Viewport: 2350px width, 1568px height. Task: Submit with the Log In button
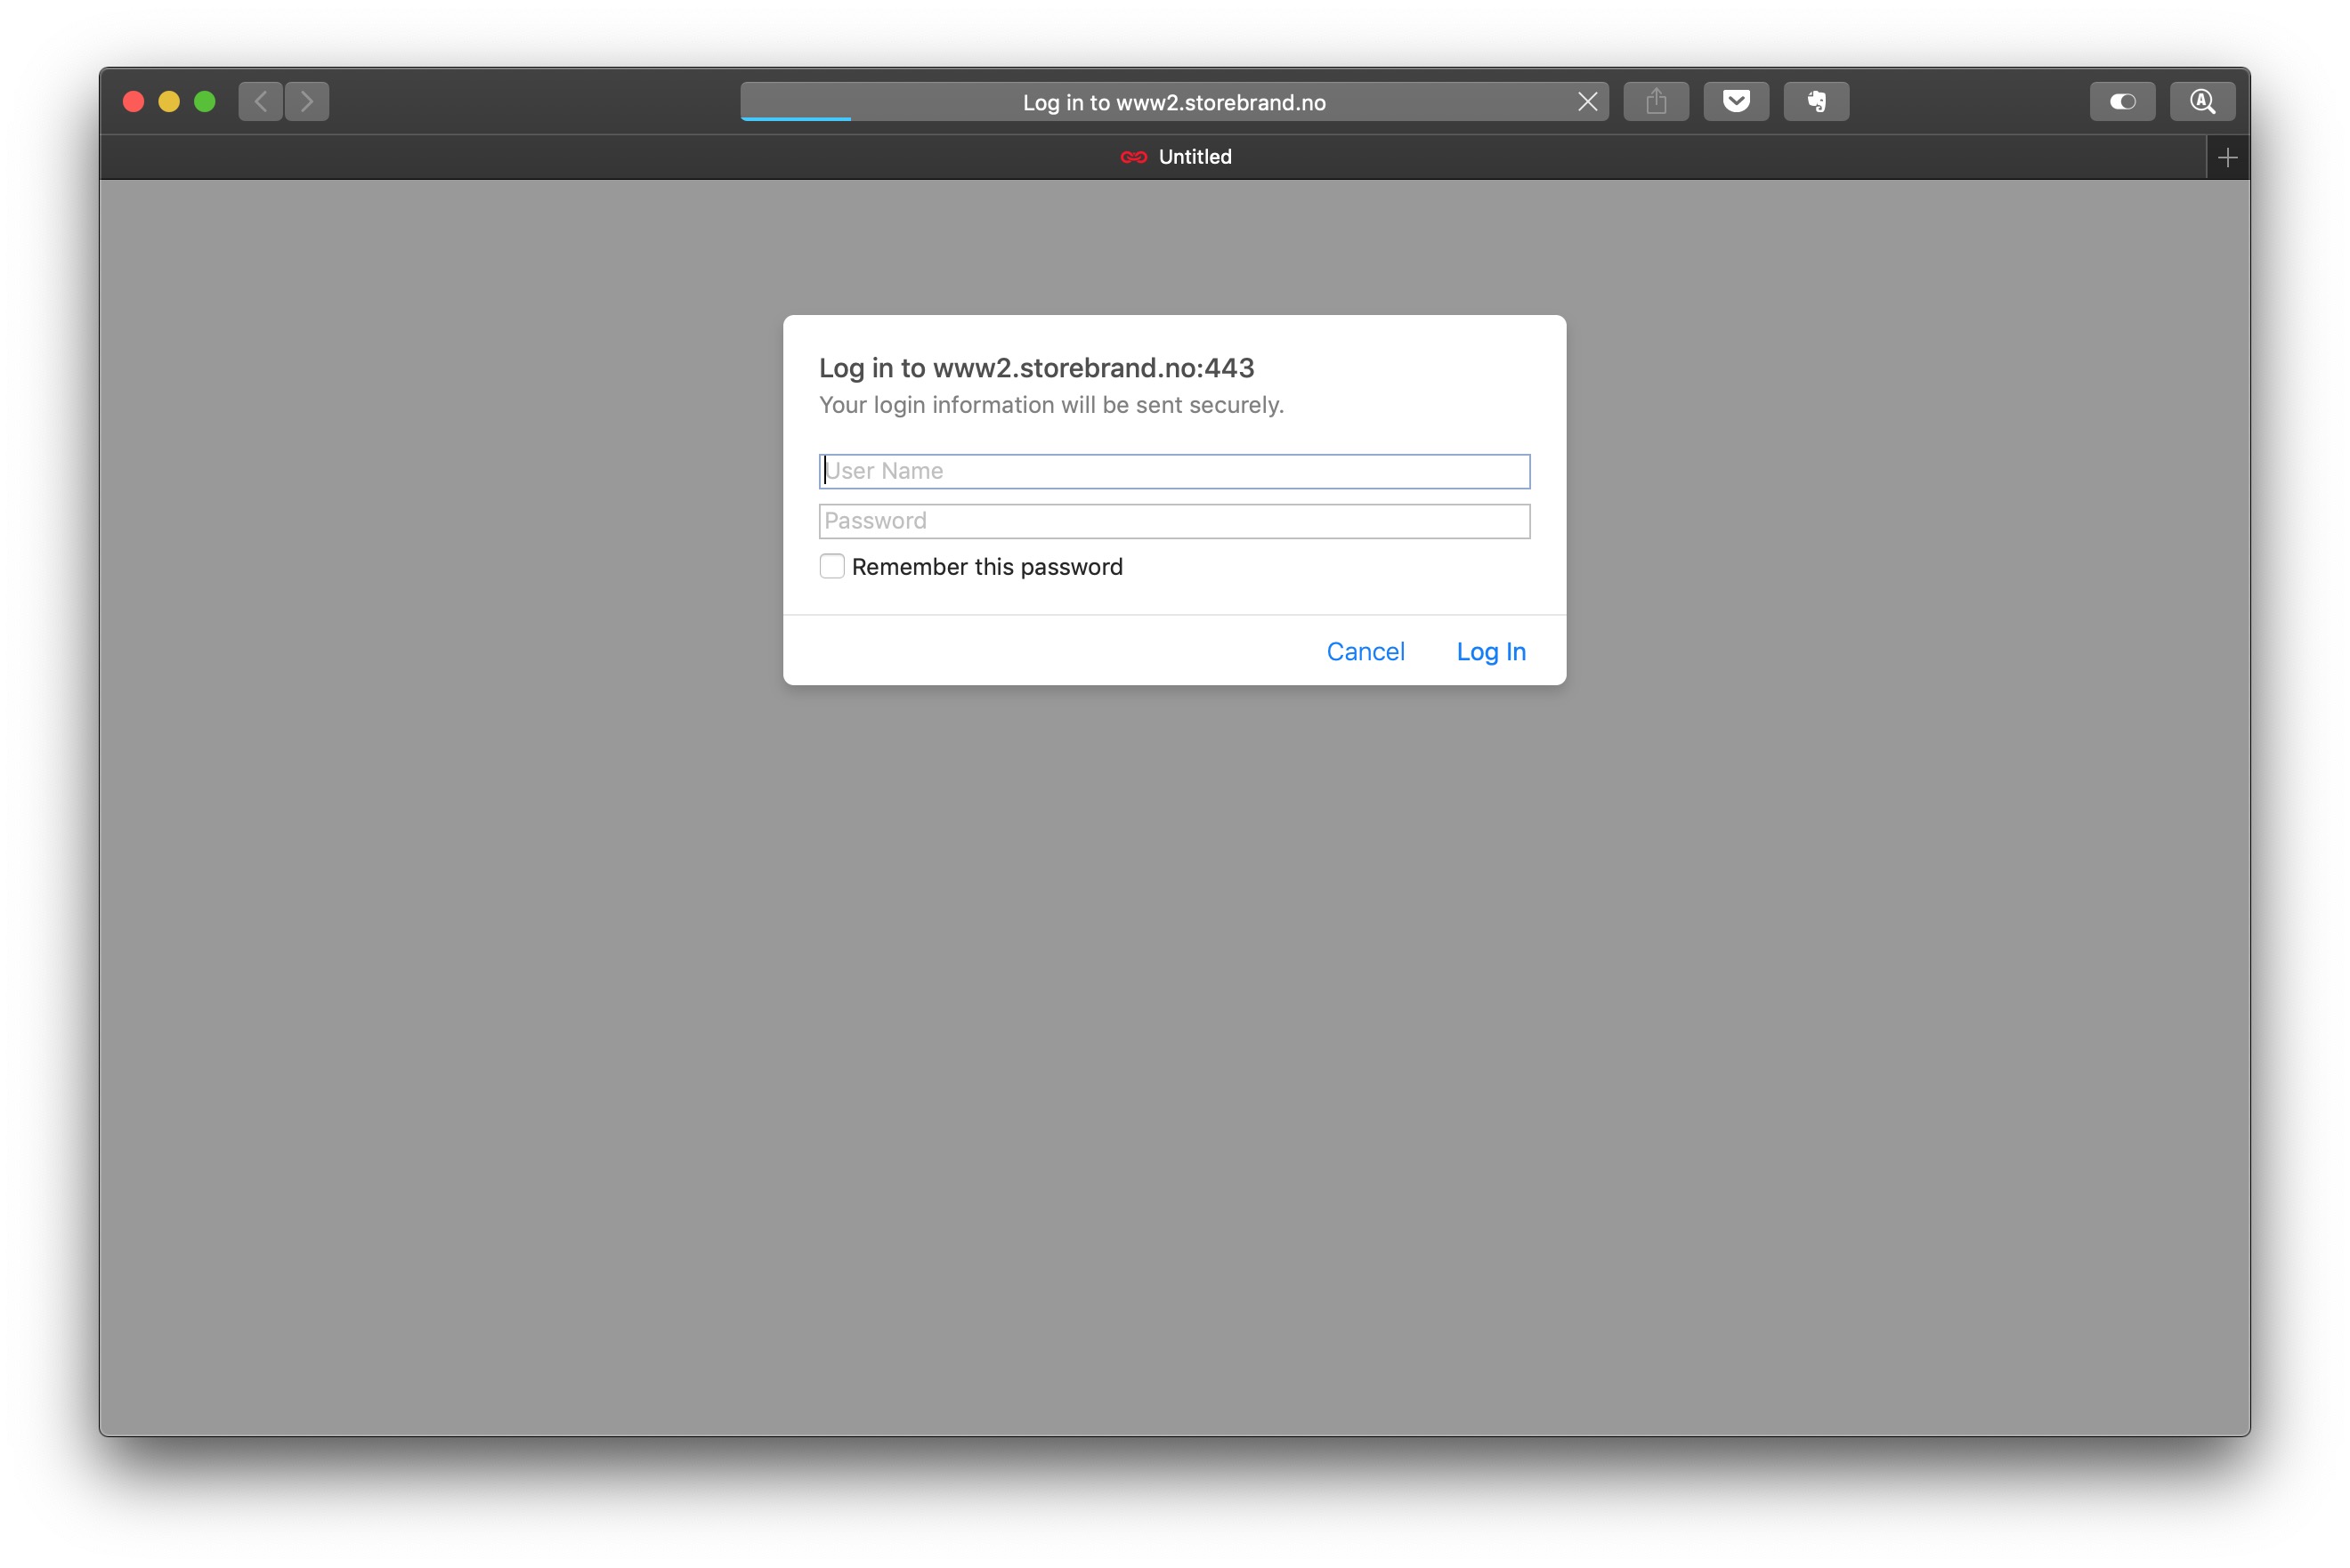click(1491, 651)
